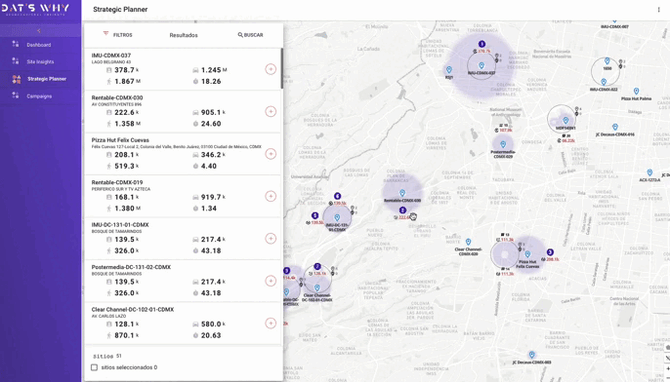Click the 919.7 k value
The width and height of the screenshot is (670, 382).
[x=213, y=197]
